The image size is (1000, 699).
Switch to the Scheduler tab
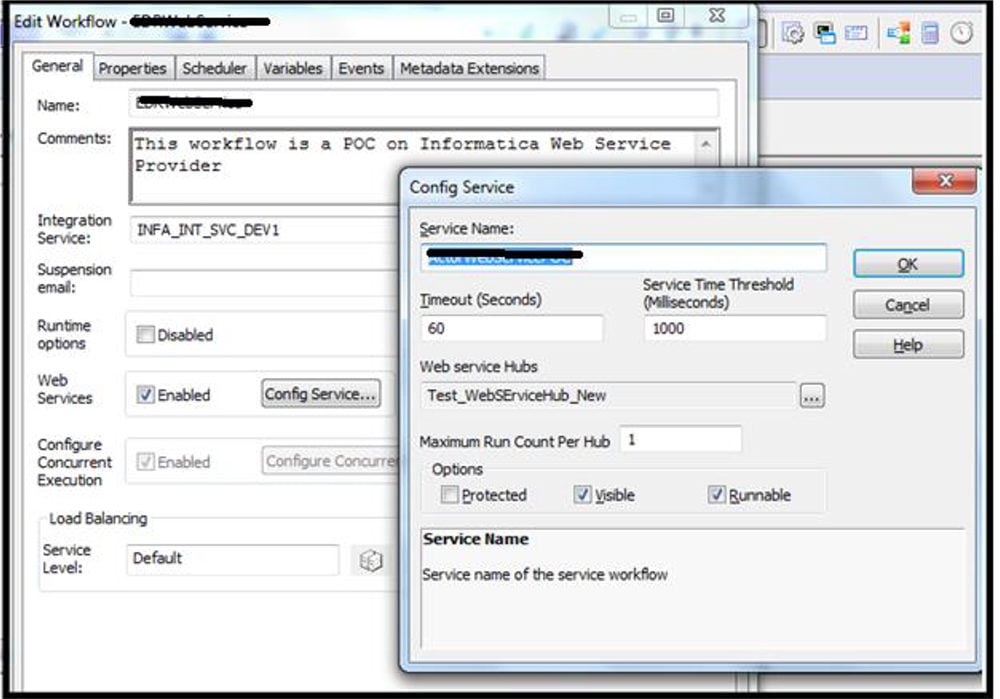[x=215, y=67]
